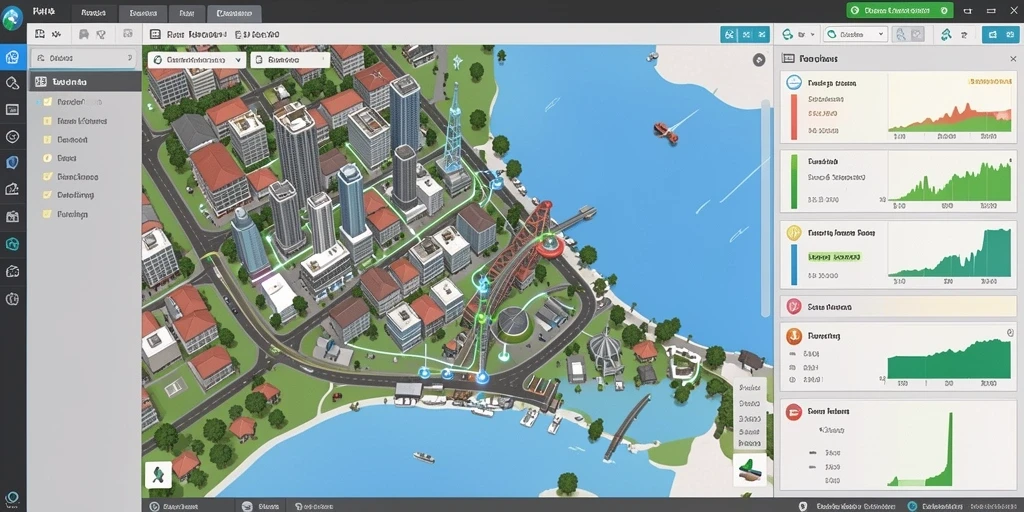
Task: Click the green refresh globe icon in toolbar
Action: pos(788,35)
